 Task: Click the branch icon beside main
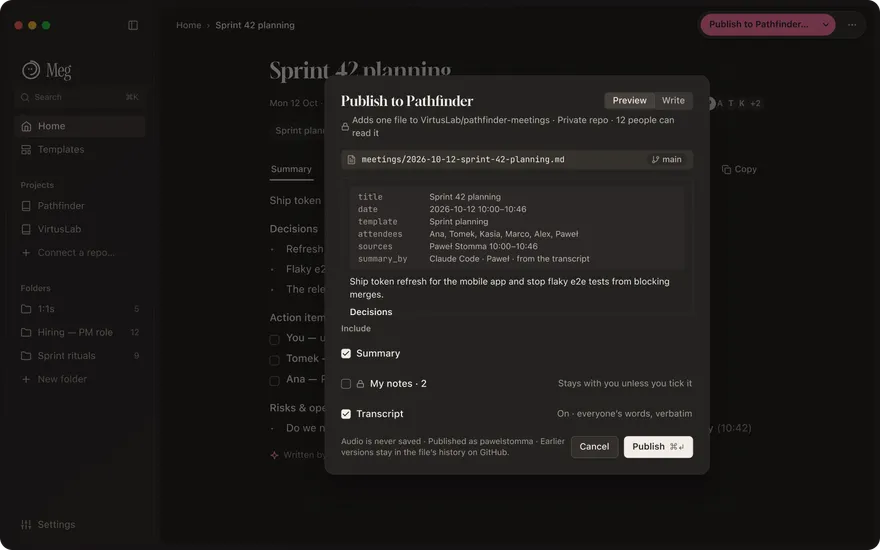click(x=655, y=160)
